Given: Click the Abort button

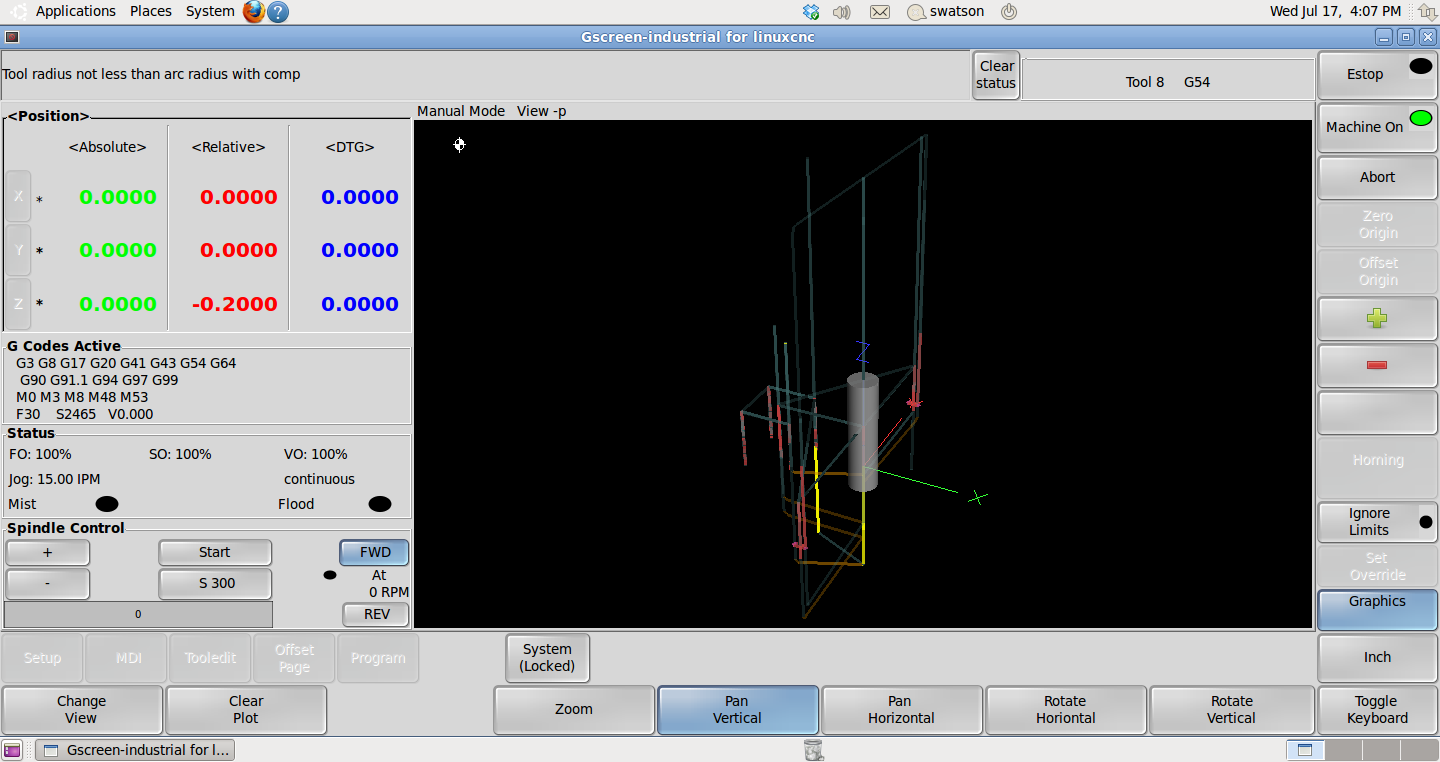Looking at the screenshot, I should pos(1377,177).
